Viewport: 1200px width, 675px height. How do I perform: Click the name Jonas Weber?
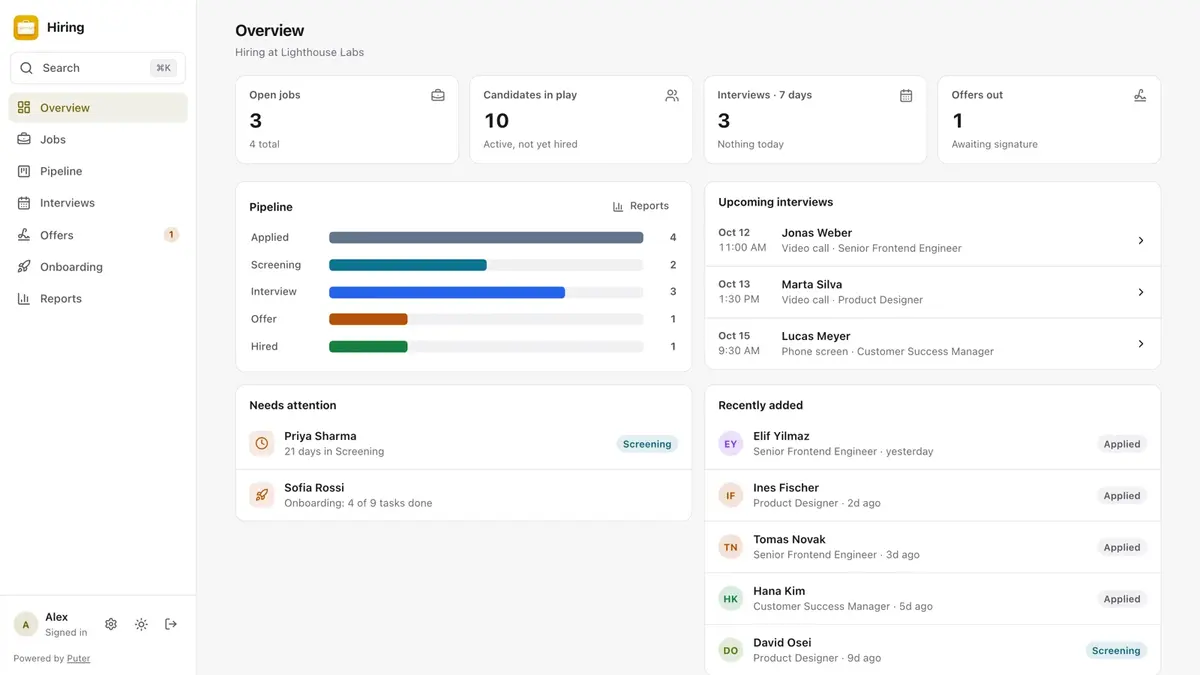[817, 233]
